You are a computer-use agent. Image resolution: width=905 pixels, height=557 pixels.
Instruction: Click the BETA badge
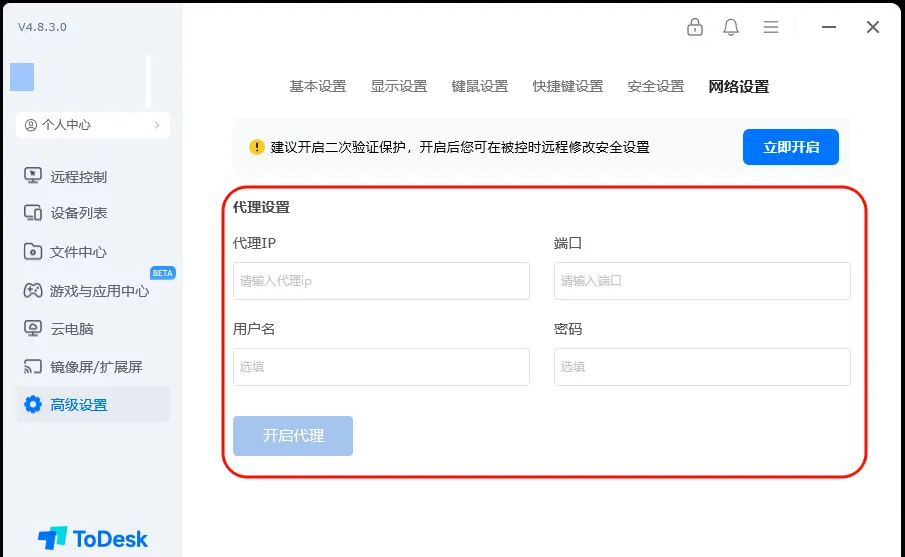coord(163,273)
